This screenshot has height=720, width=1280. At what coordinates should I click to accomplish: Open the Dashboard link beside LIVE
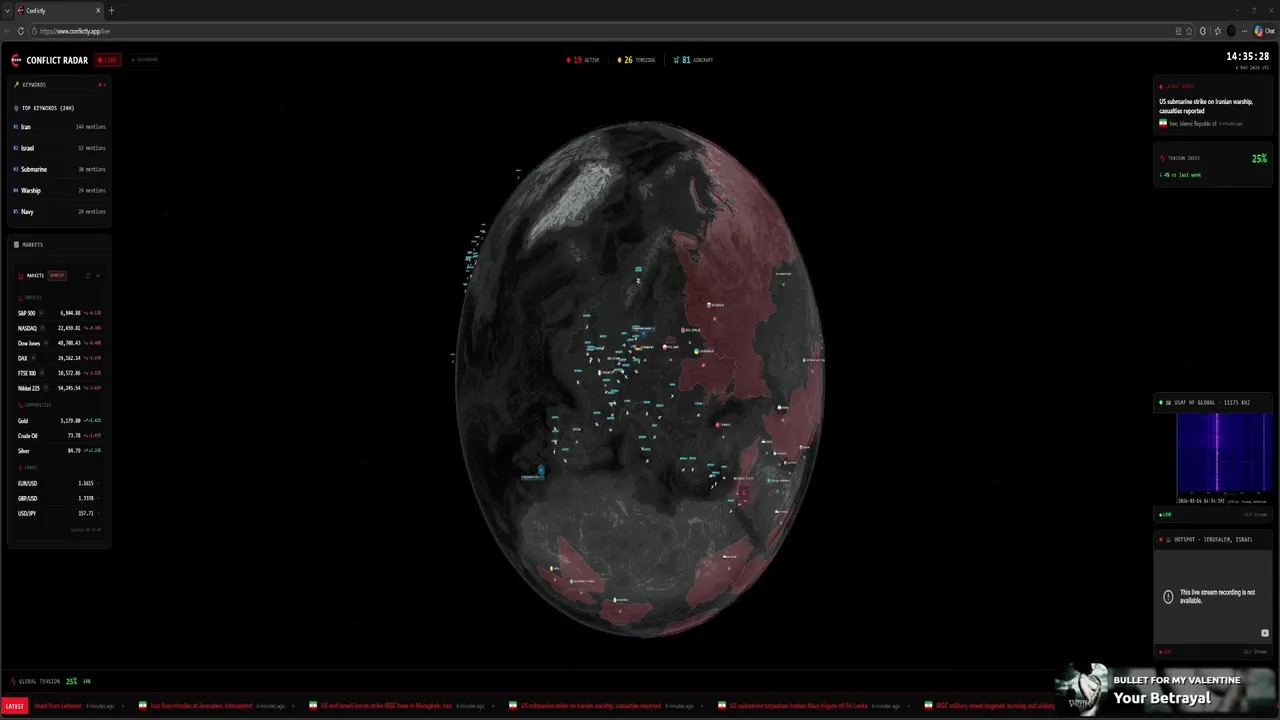click(146, 60)
